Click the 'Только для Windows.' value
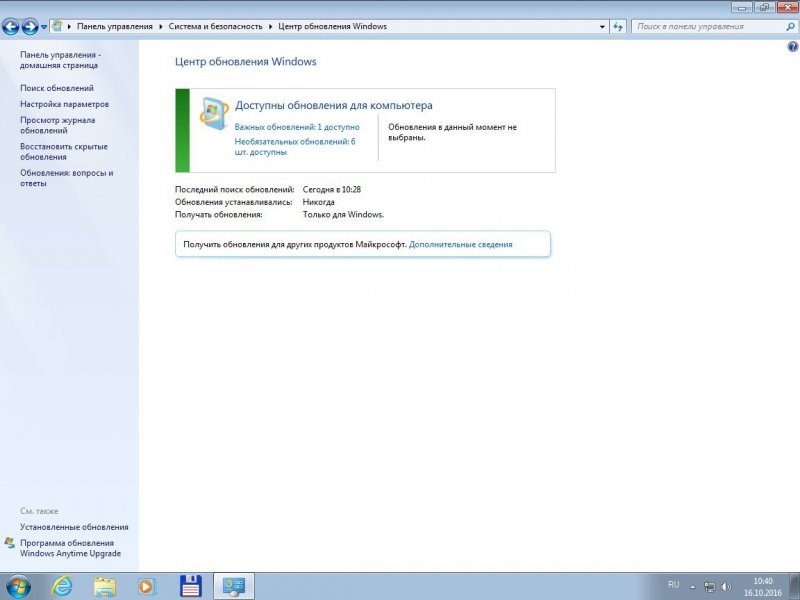 click(x=343, y=215)
